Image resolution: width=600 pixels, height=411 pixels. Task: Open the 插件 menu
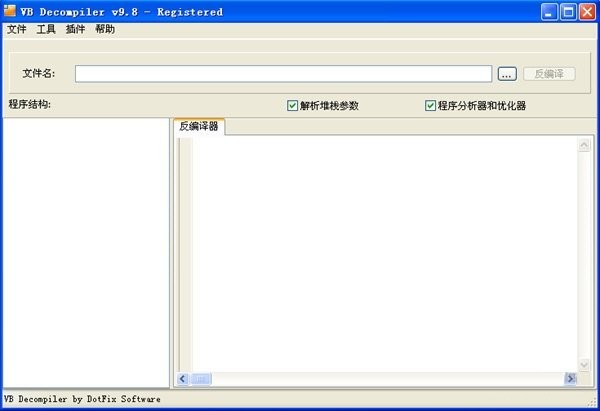[x=75, y=29]
